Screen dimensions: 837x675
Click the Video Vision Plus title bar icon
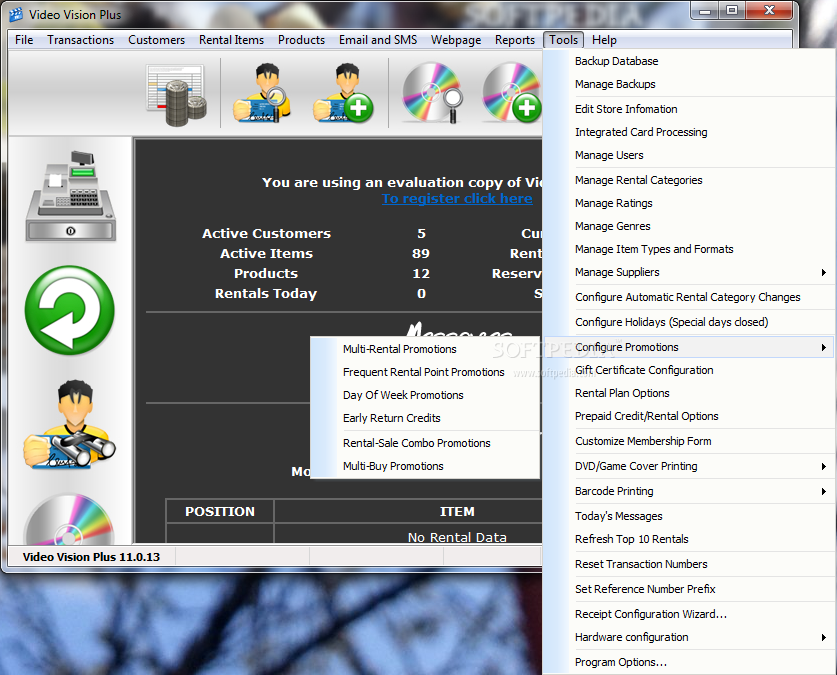16,14
